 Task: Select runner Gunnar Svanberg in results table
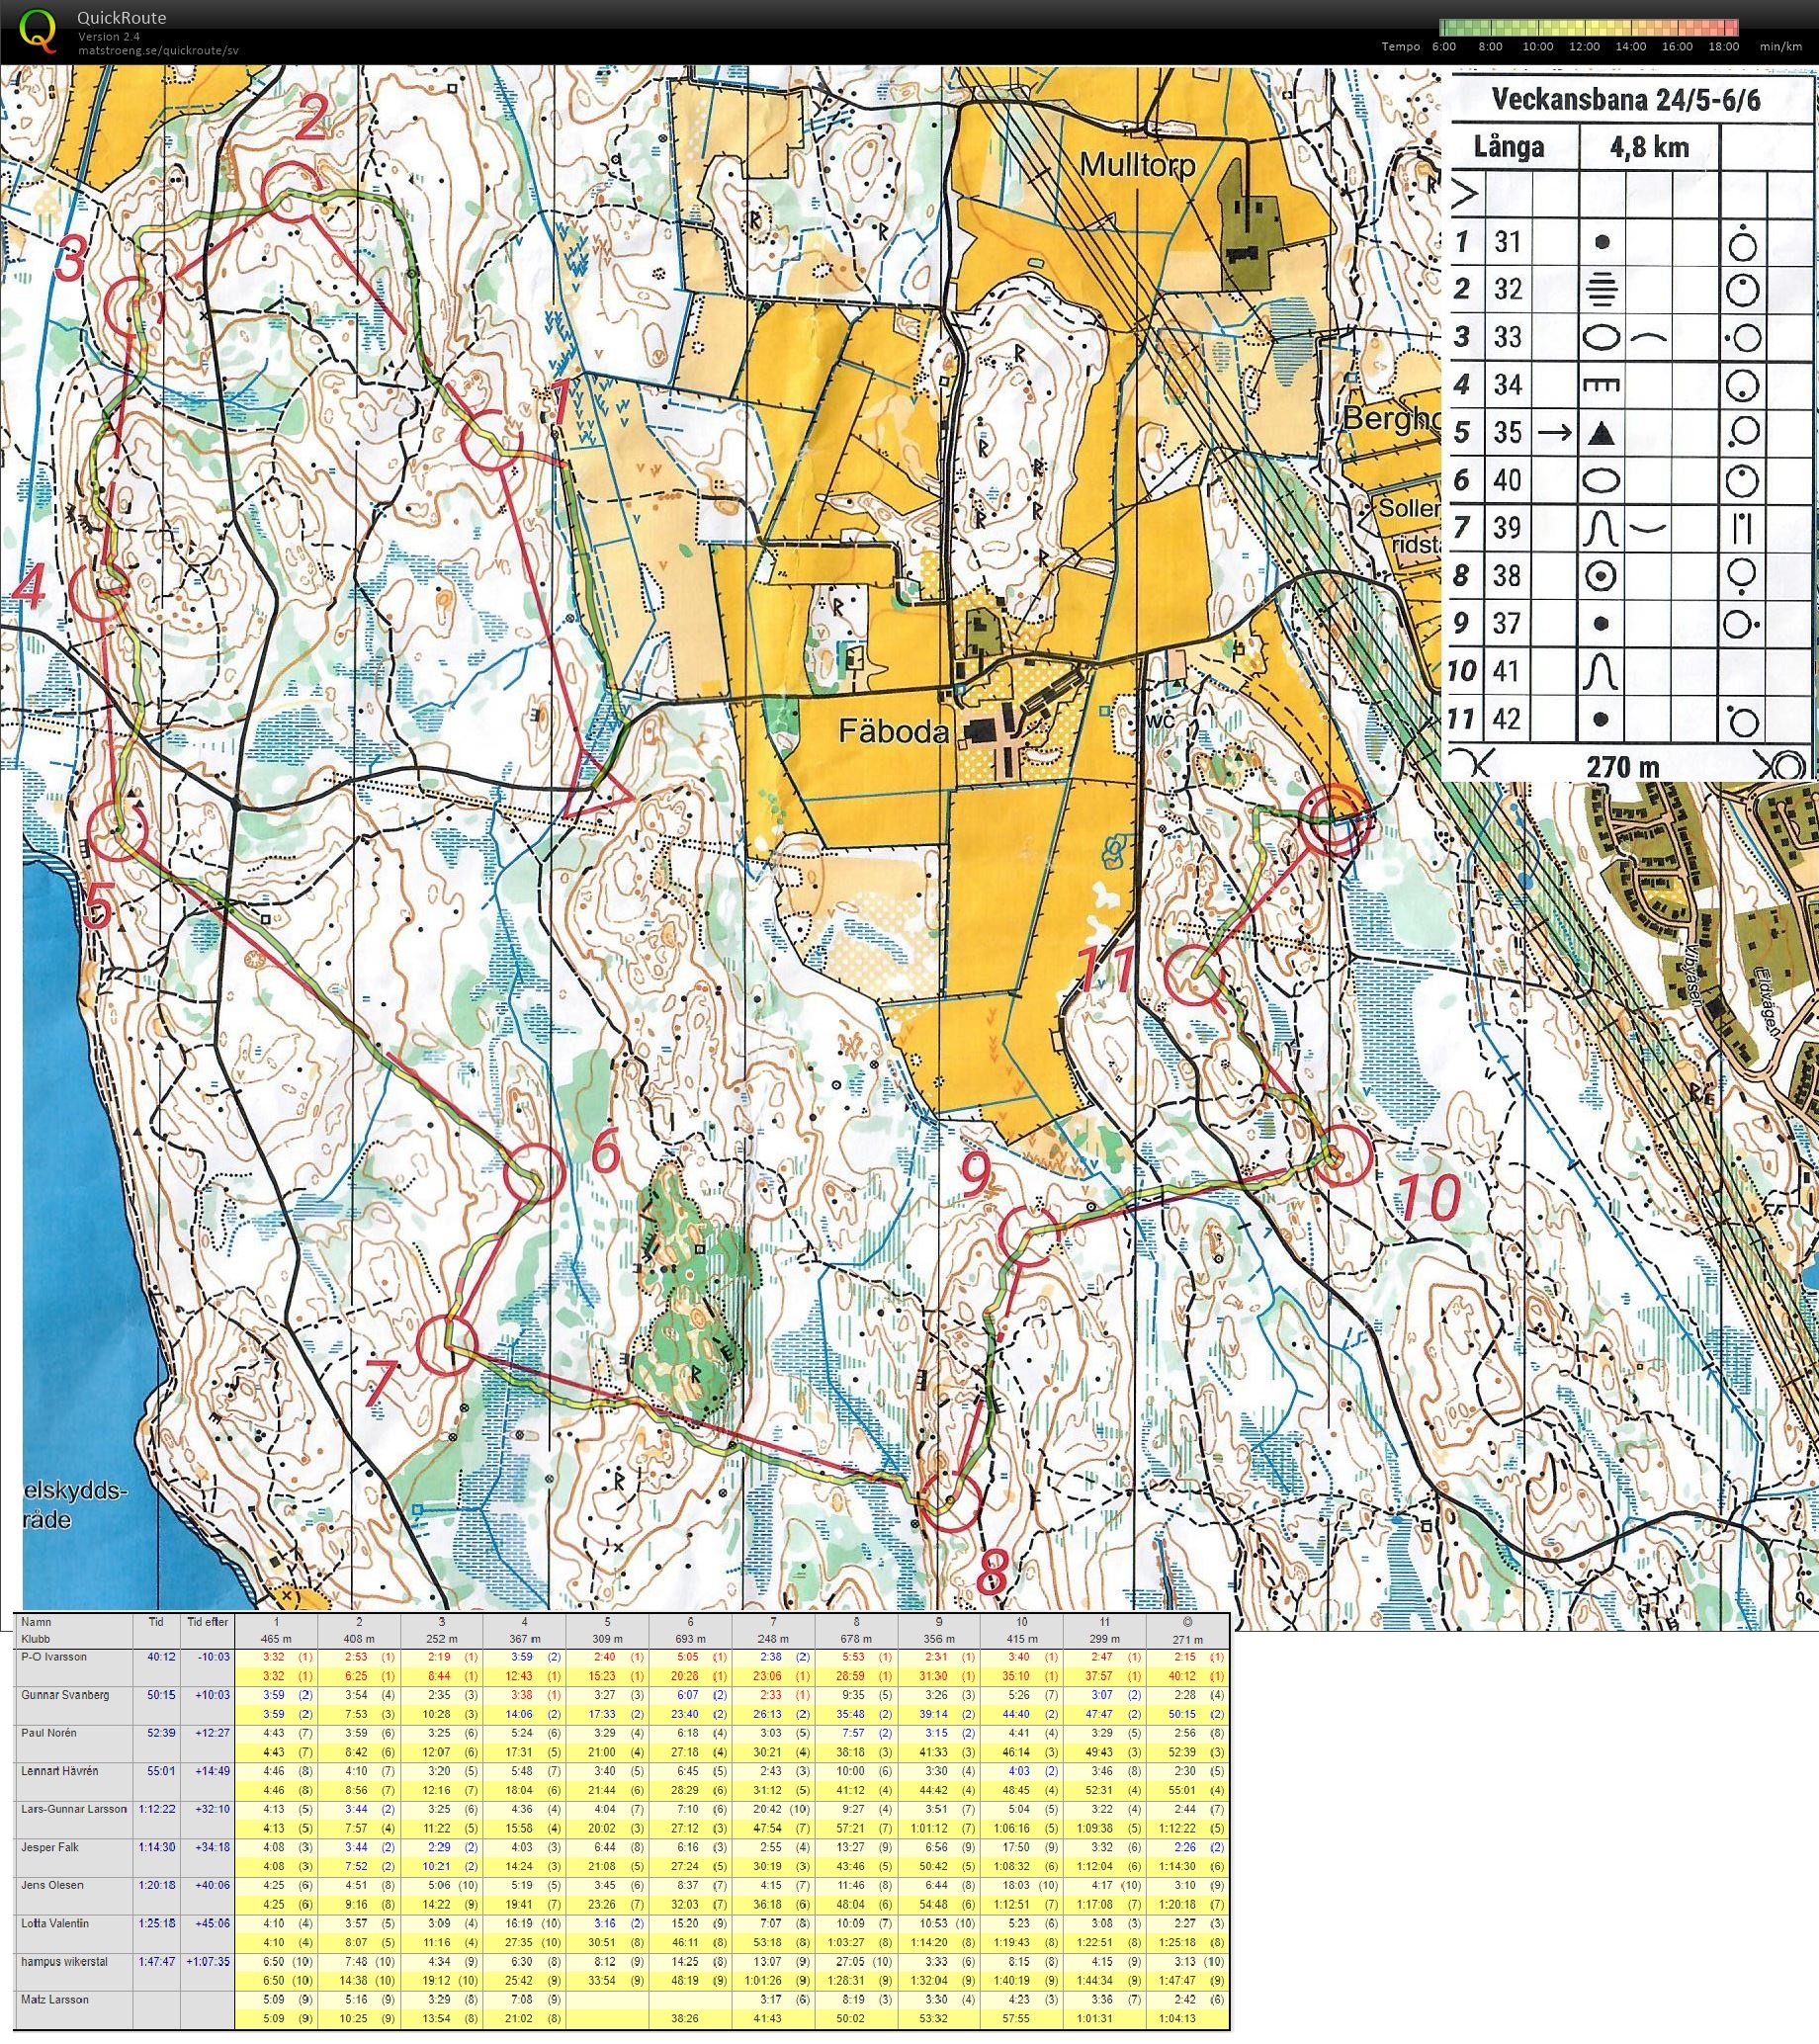pos(65,1695)
